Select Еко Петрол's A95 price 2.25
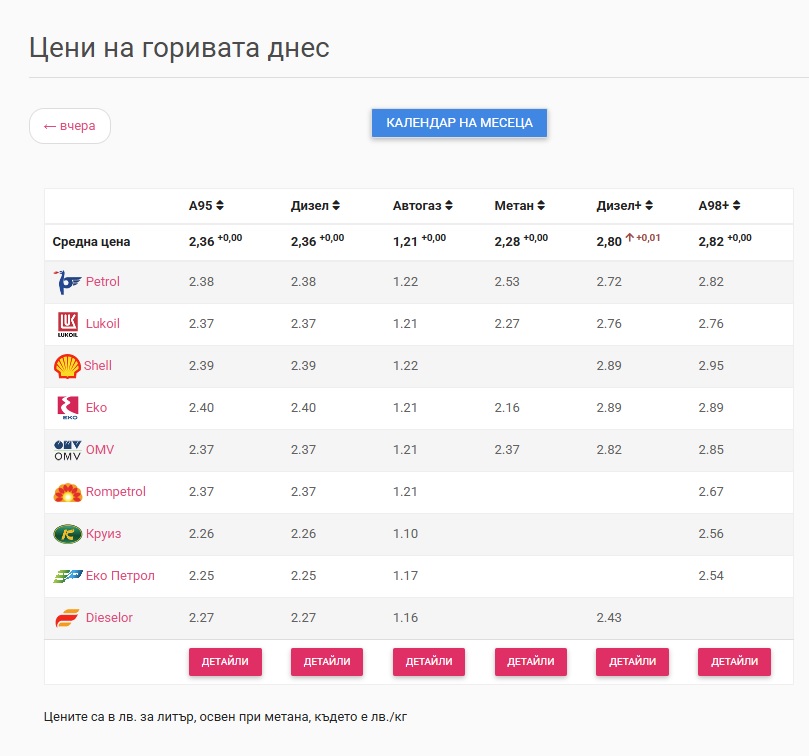Image resolution: width=809 pixels, height=756 pixels. click(201, 575)
